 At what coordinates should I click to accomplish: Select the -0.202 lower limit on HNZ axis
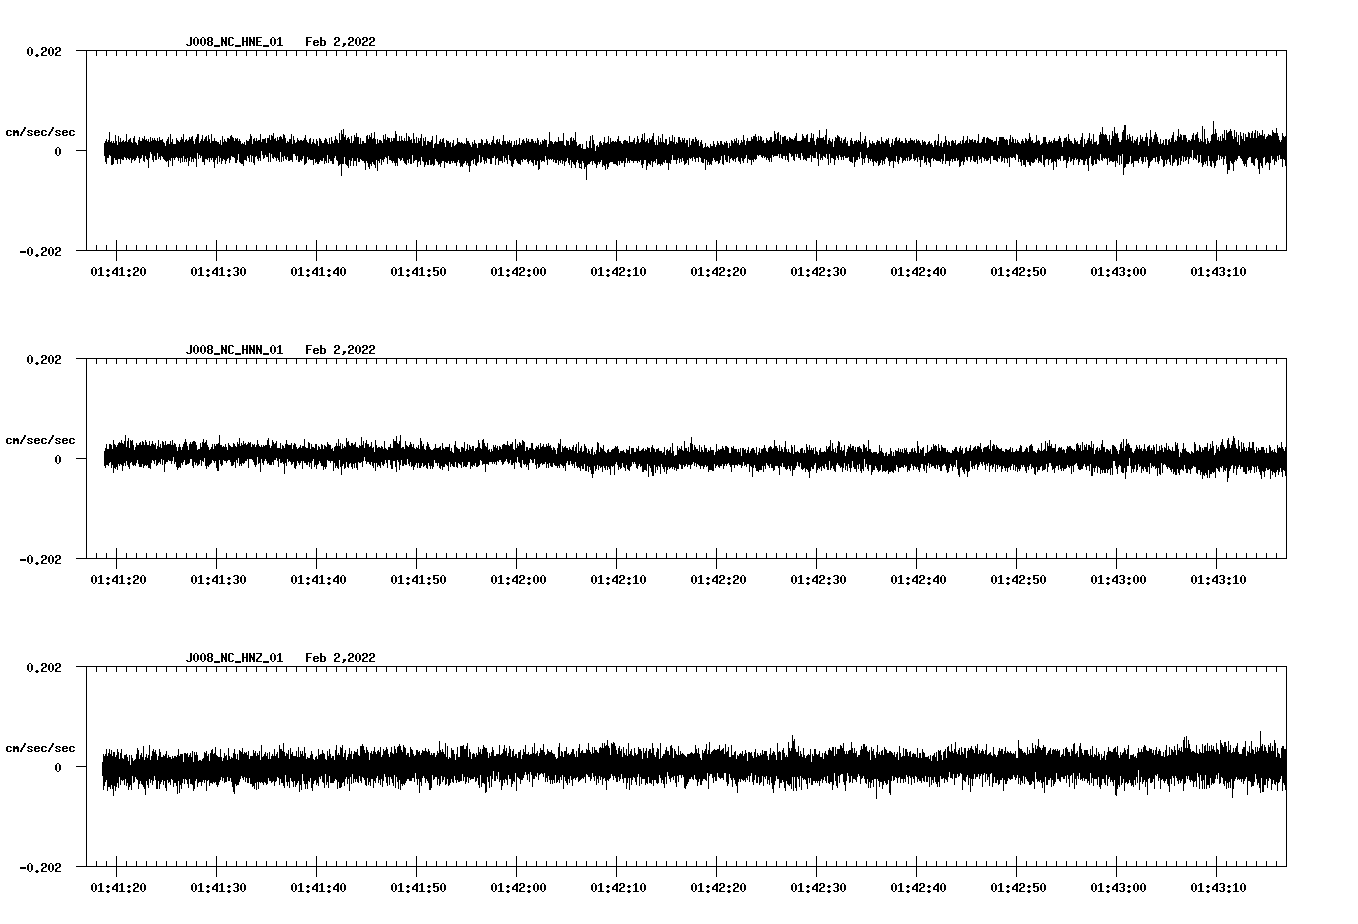(40, 867)
